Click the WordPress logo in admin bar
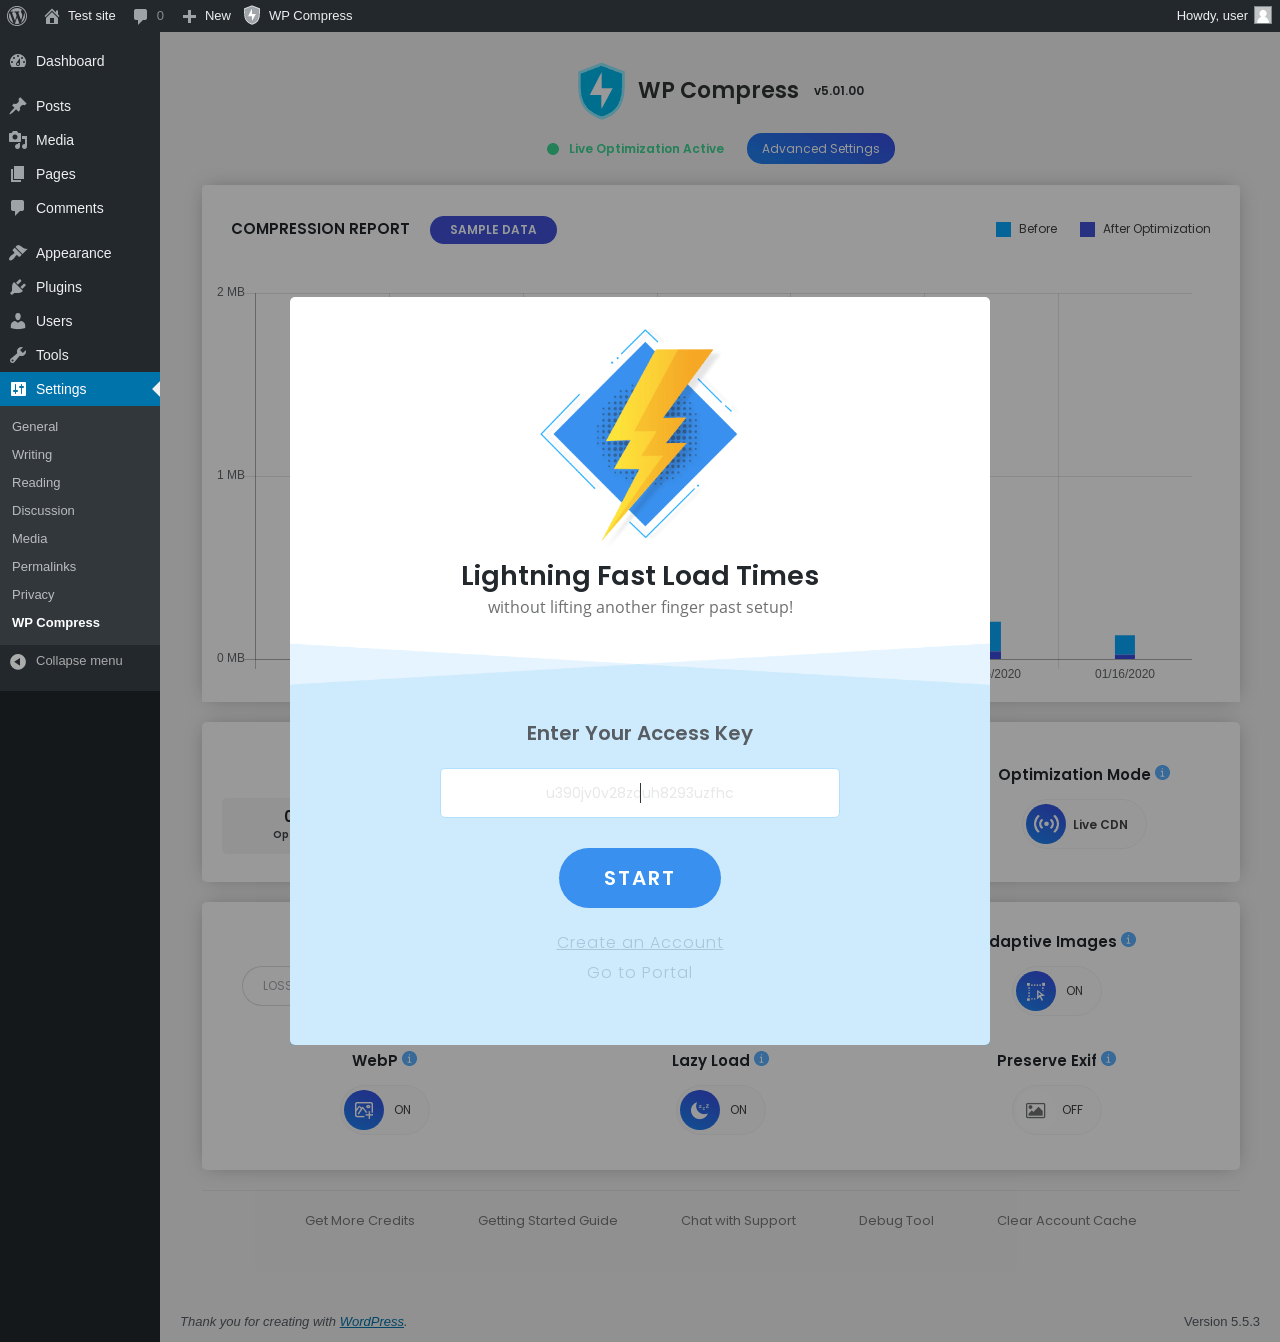Screen dimensions: 1280x1342 coord(17,16)
